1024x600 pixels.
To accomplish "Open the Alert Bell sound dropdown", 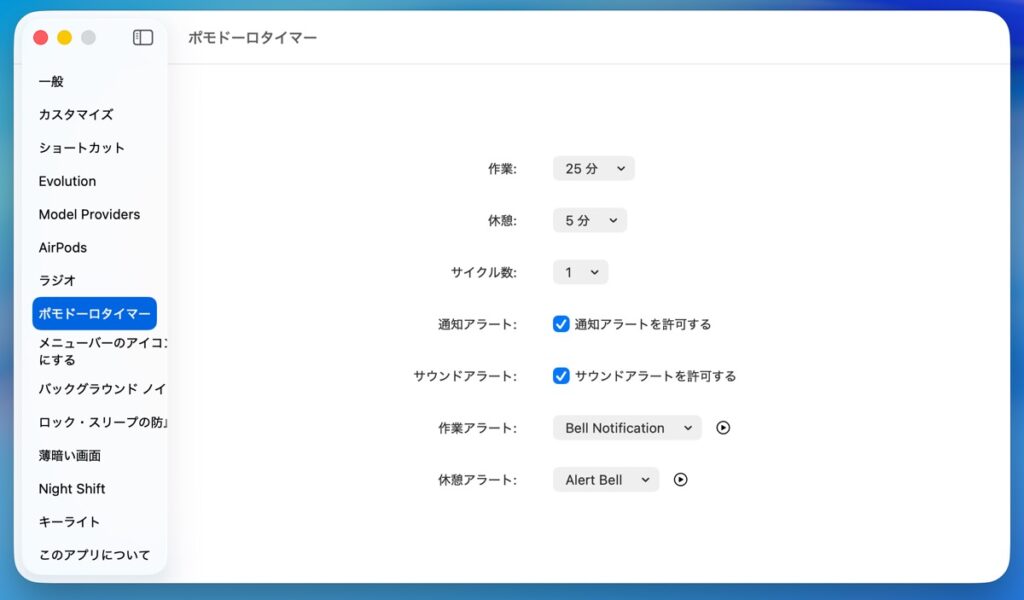I will (605, 480).
